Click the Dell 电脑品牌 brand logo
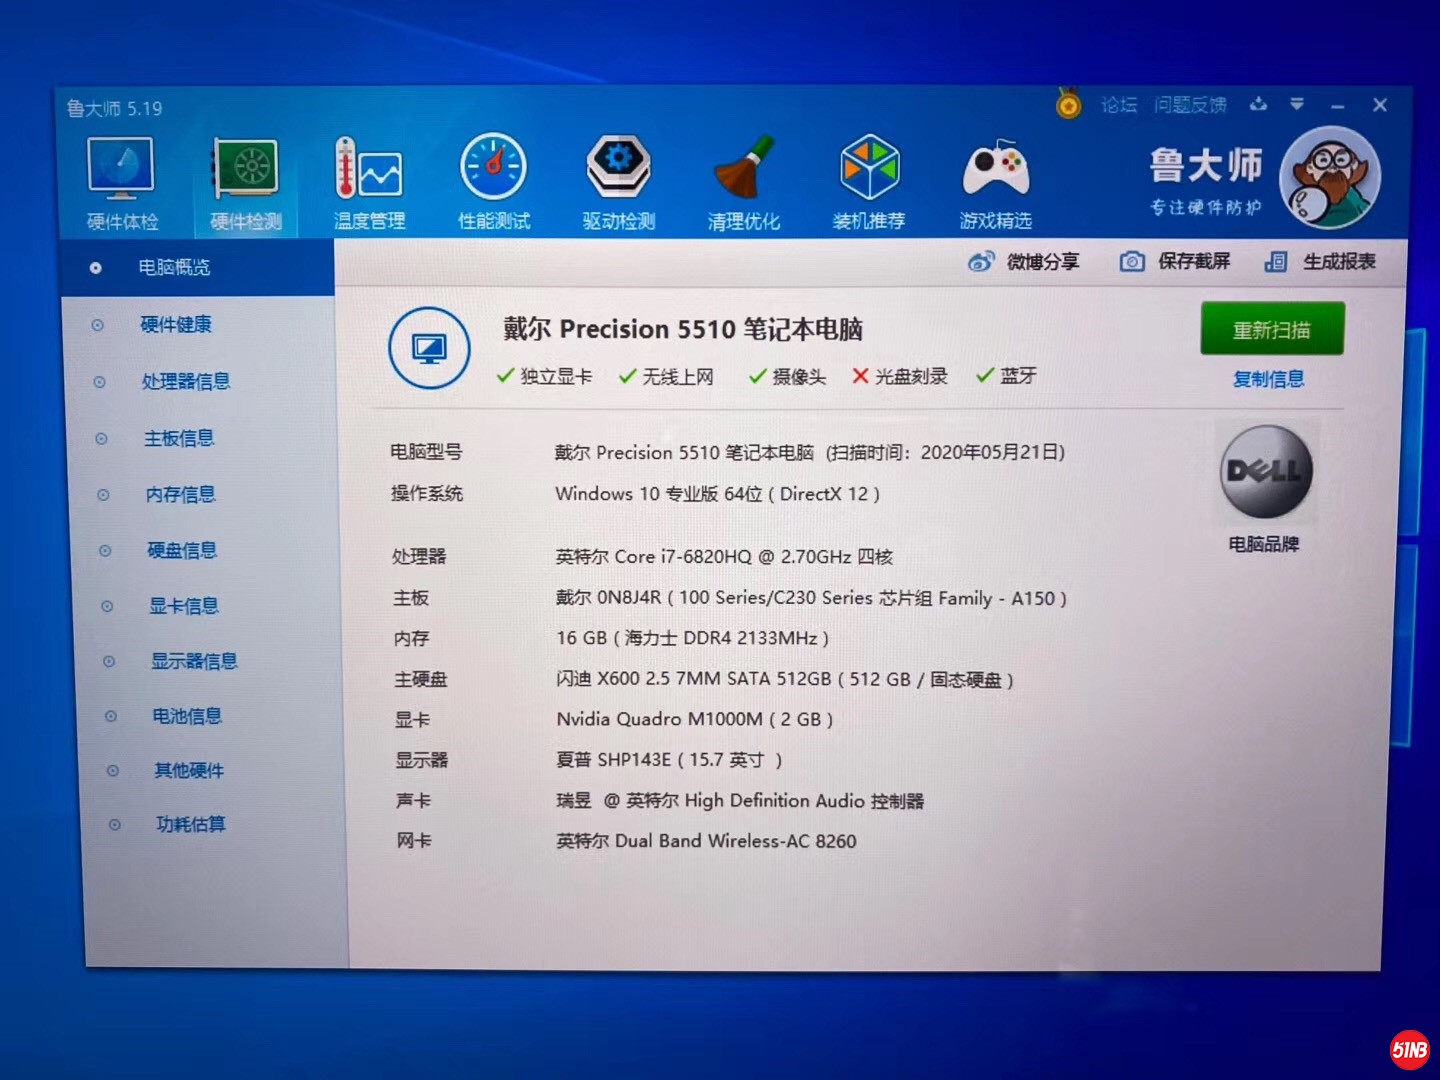Screen dimensions: 1440x1080 [x=1265, y=472]
